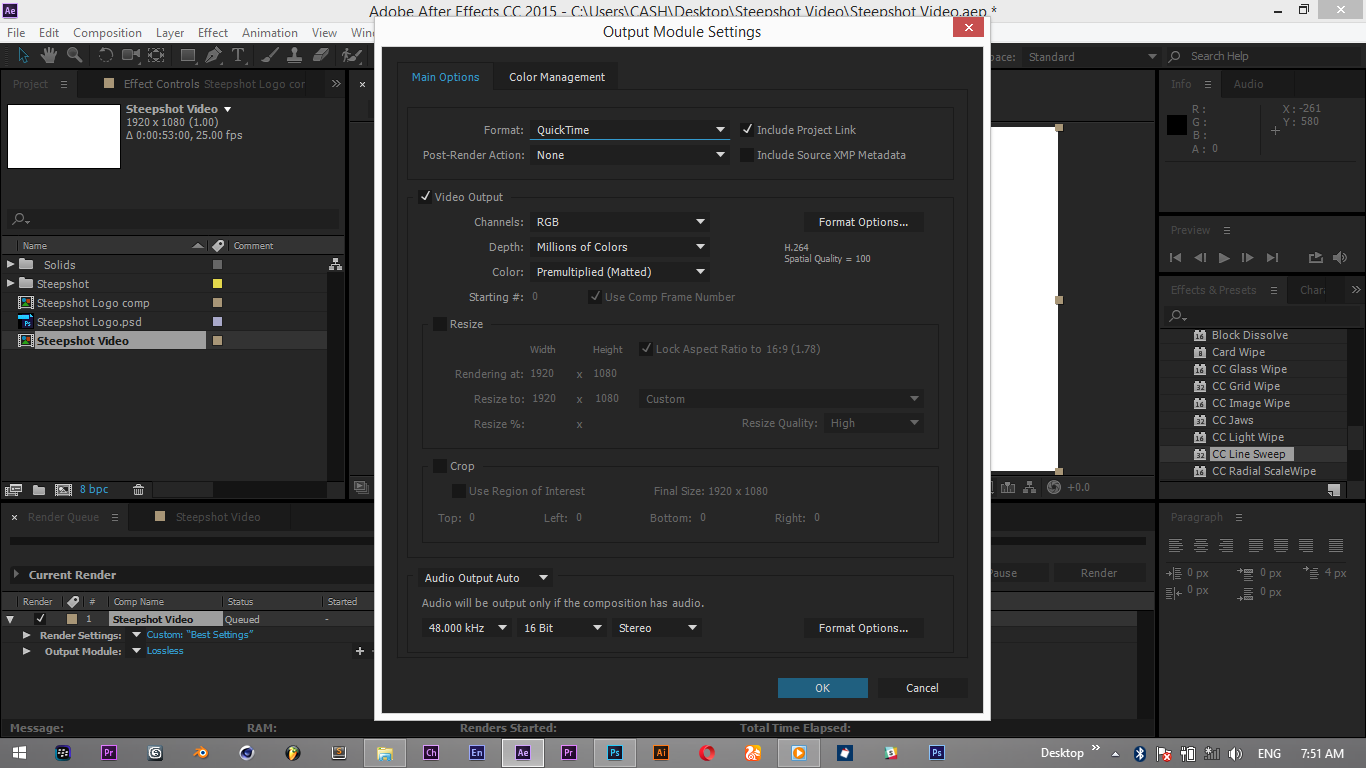Click the Project flowchart view icon

click(335, 265)
